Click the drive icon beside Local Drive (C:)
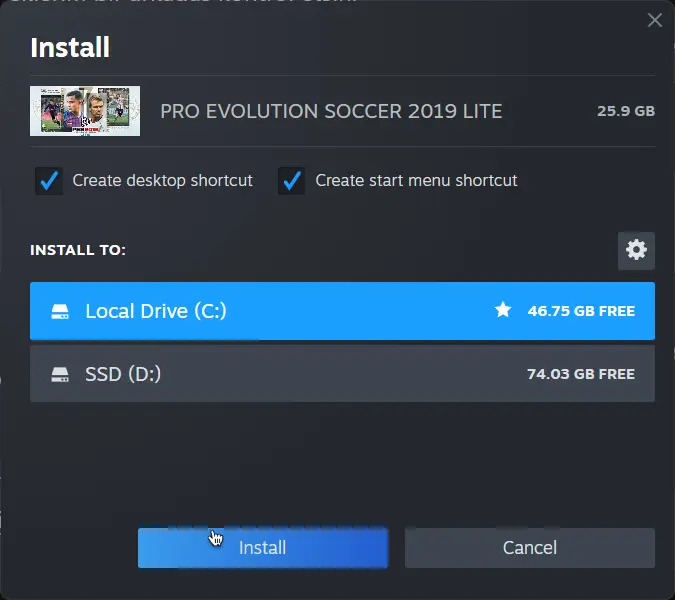 (x=60, y=311)
